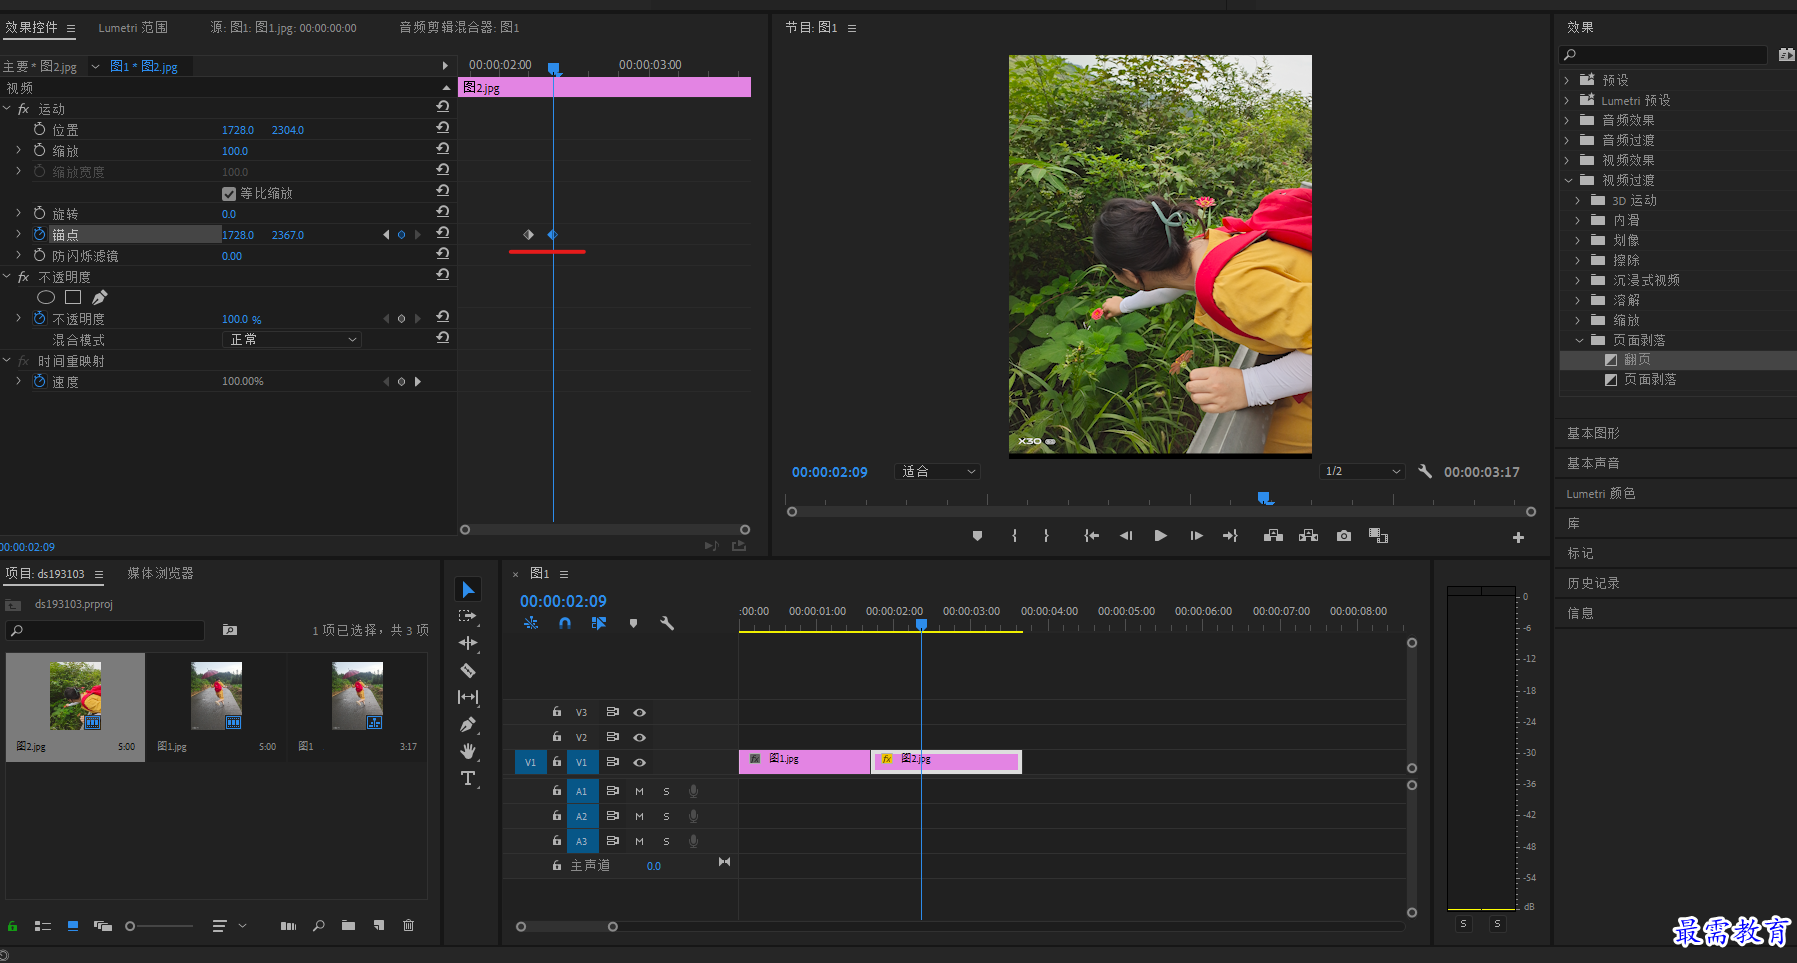
Task: Toggle lock on track V1
Action: click(556, 762)
